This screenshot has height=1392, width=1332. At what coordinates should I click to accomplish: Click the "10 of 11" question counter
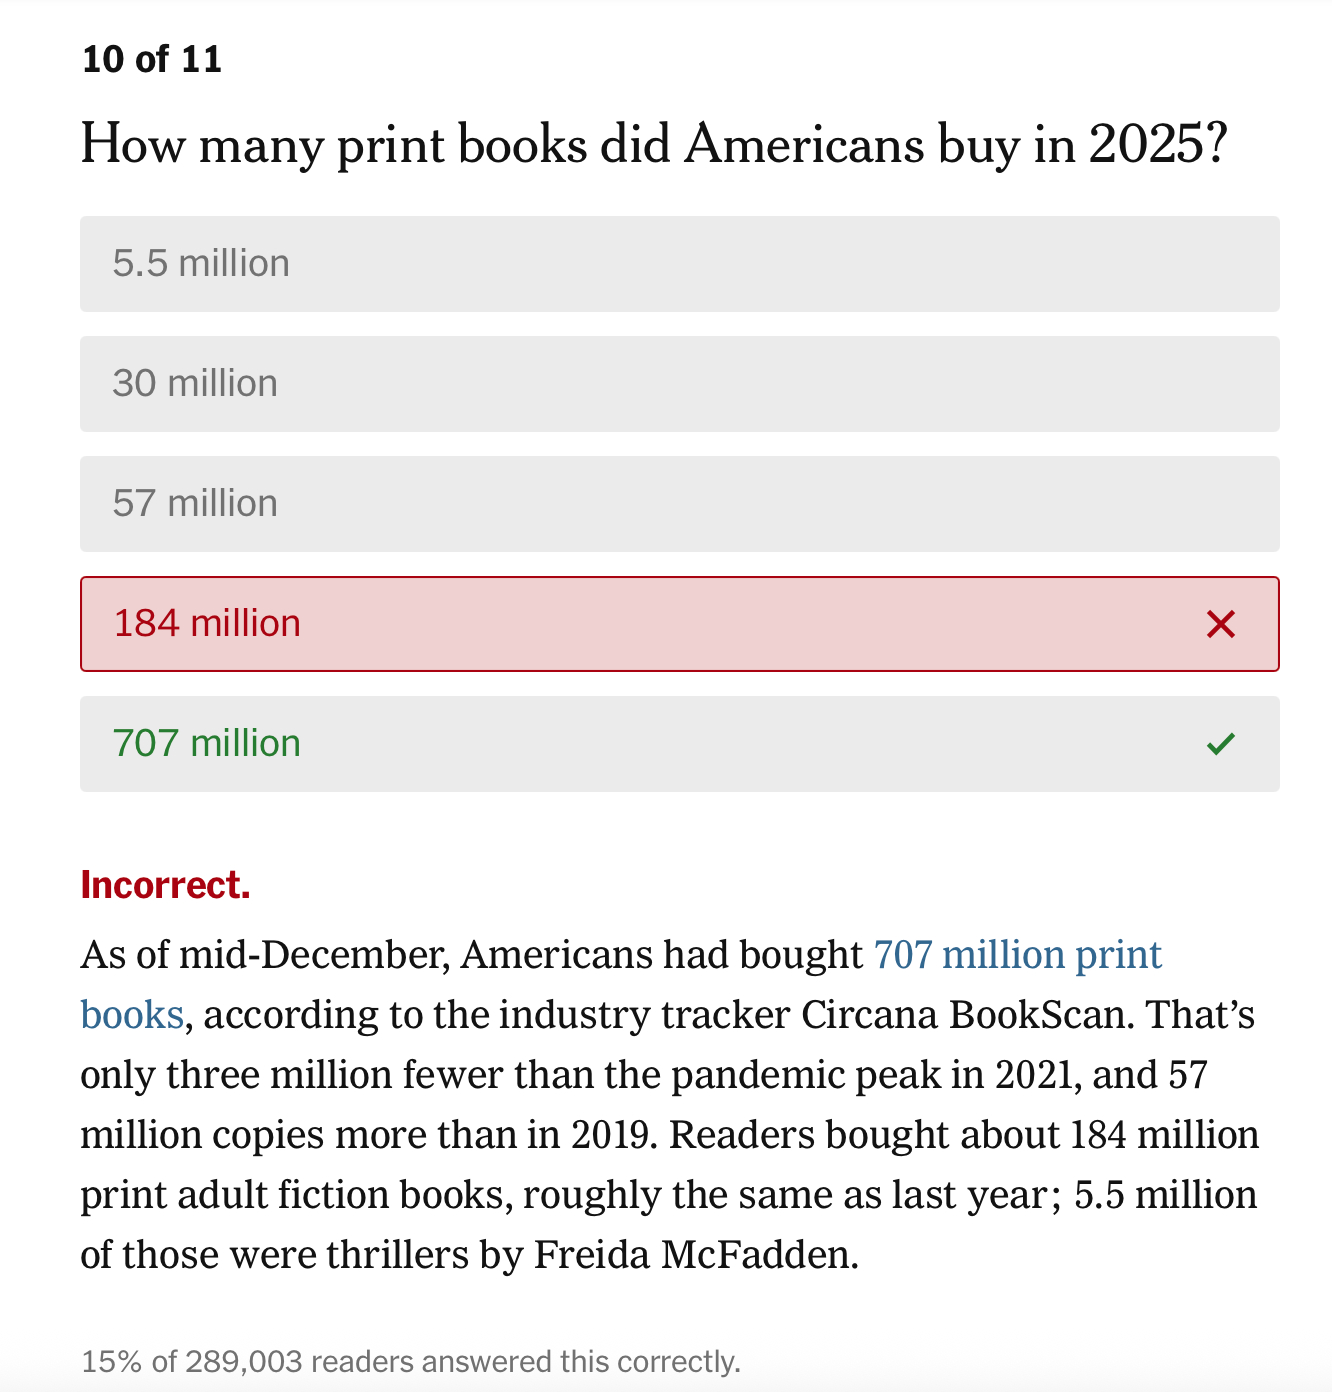pyautogui.click(x=151, y=59)
